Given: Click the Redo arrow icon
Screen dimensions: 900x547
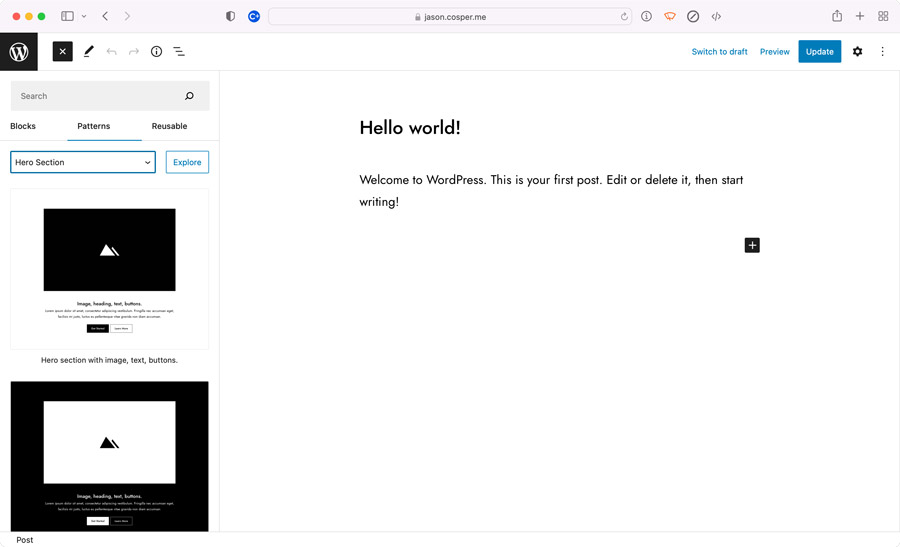Looking at the screenshot, I should pos(134,52).
